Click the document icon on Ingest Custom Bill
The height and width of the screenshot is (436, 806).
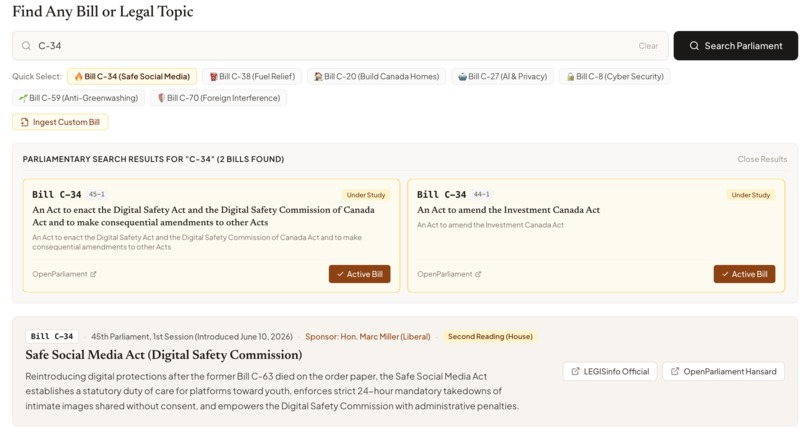pos(24,122)
